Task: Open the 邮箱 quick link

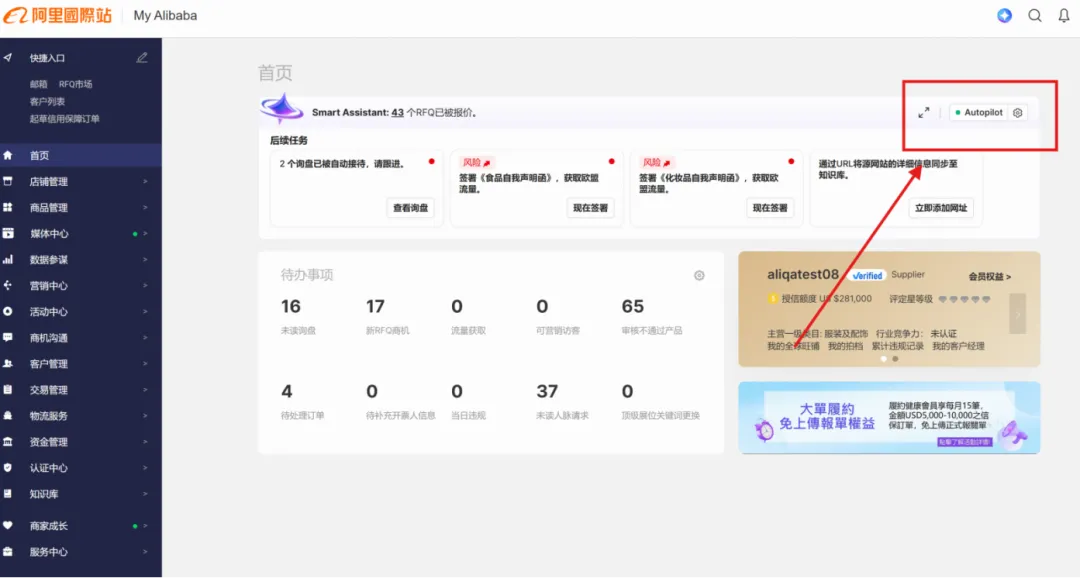Action: 39,84
